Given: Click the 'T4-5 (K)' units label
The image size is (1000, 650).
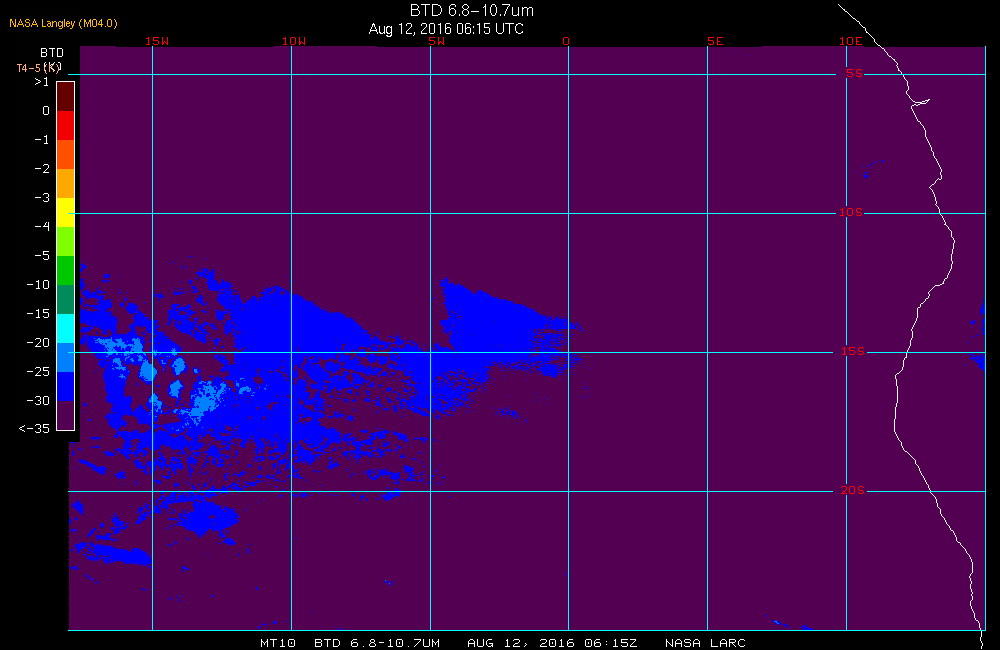Looking at the screenshot, I should 39,68.
